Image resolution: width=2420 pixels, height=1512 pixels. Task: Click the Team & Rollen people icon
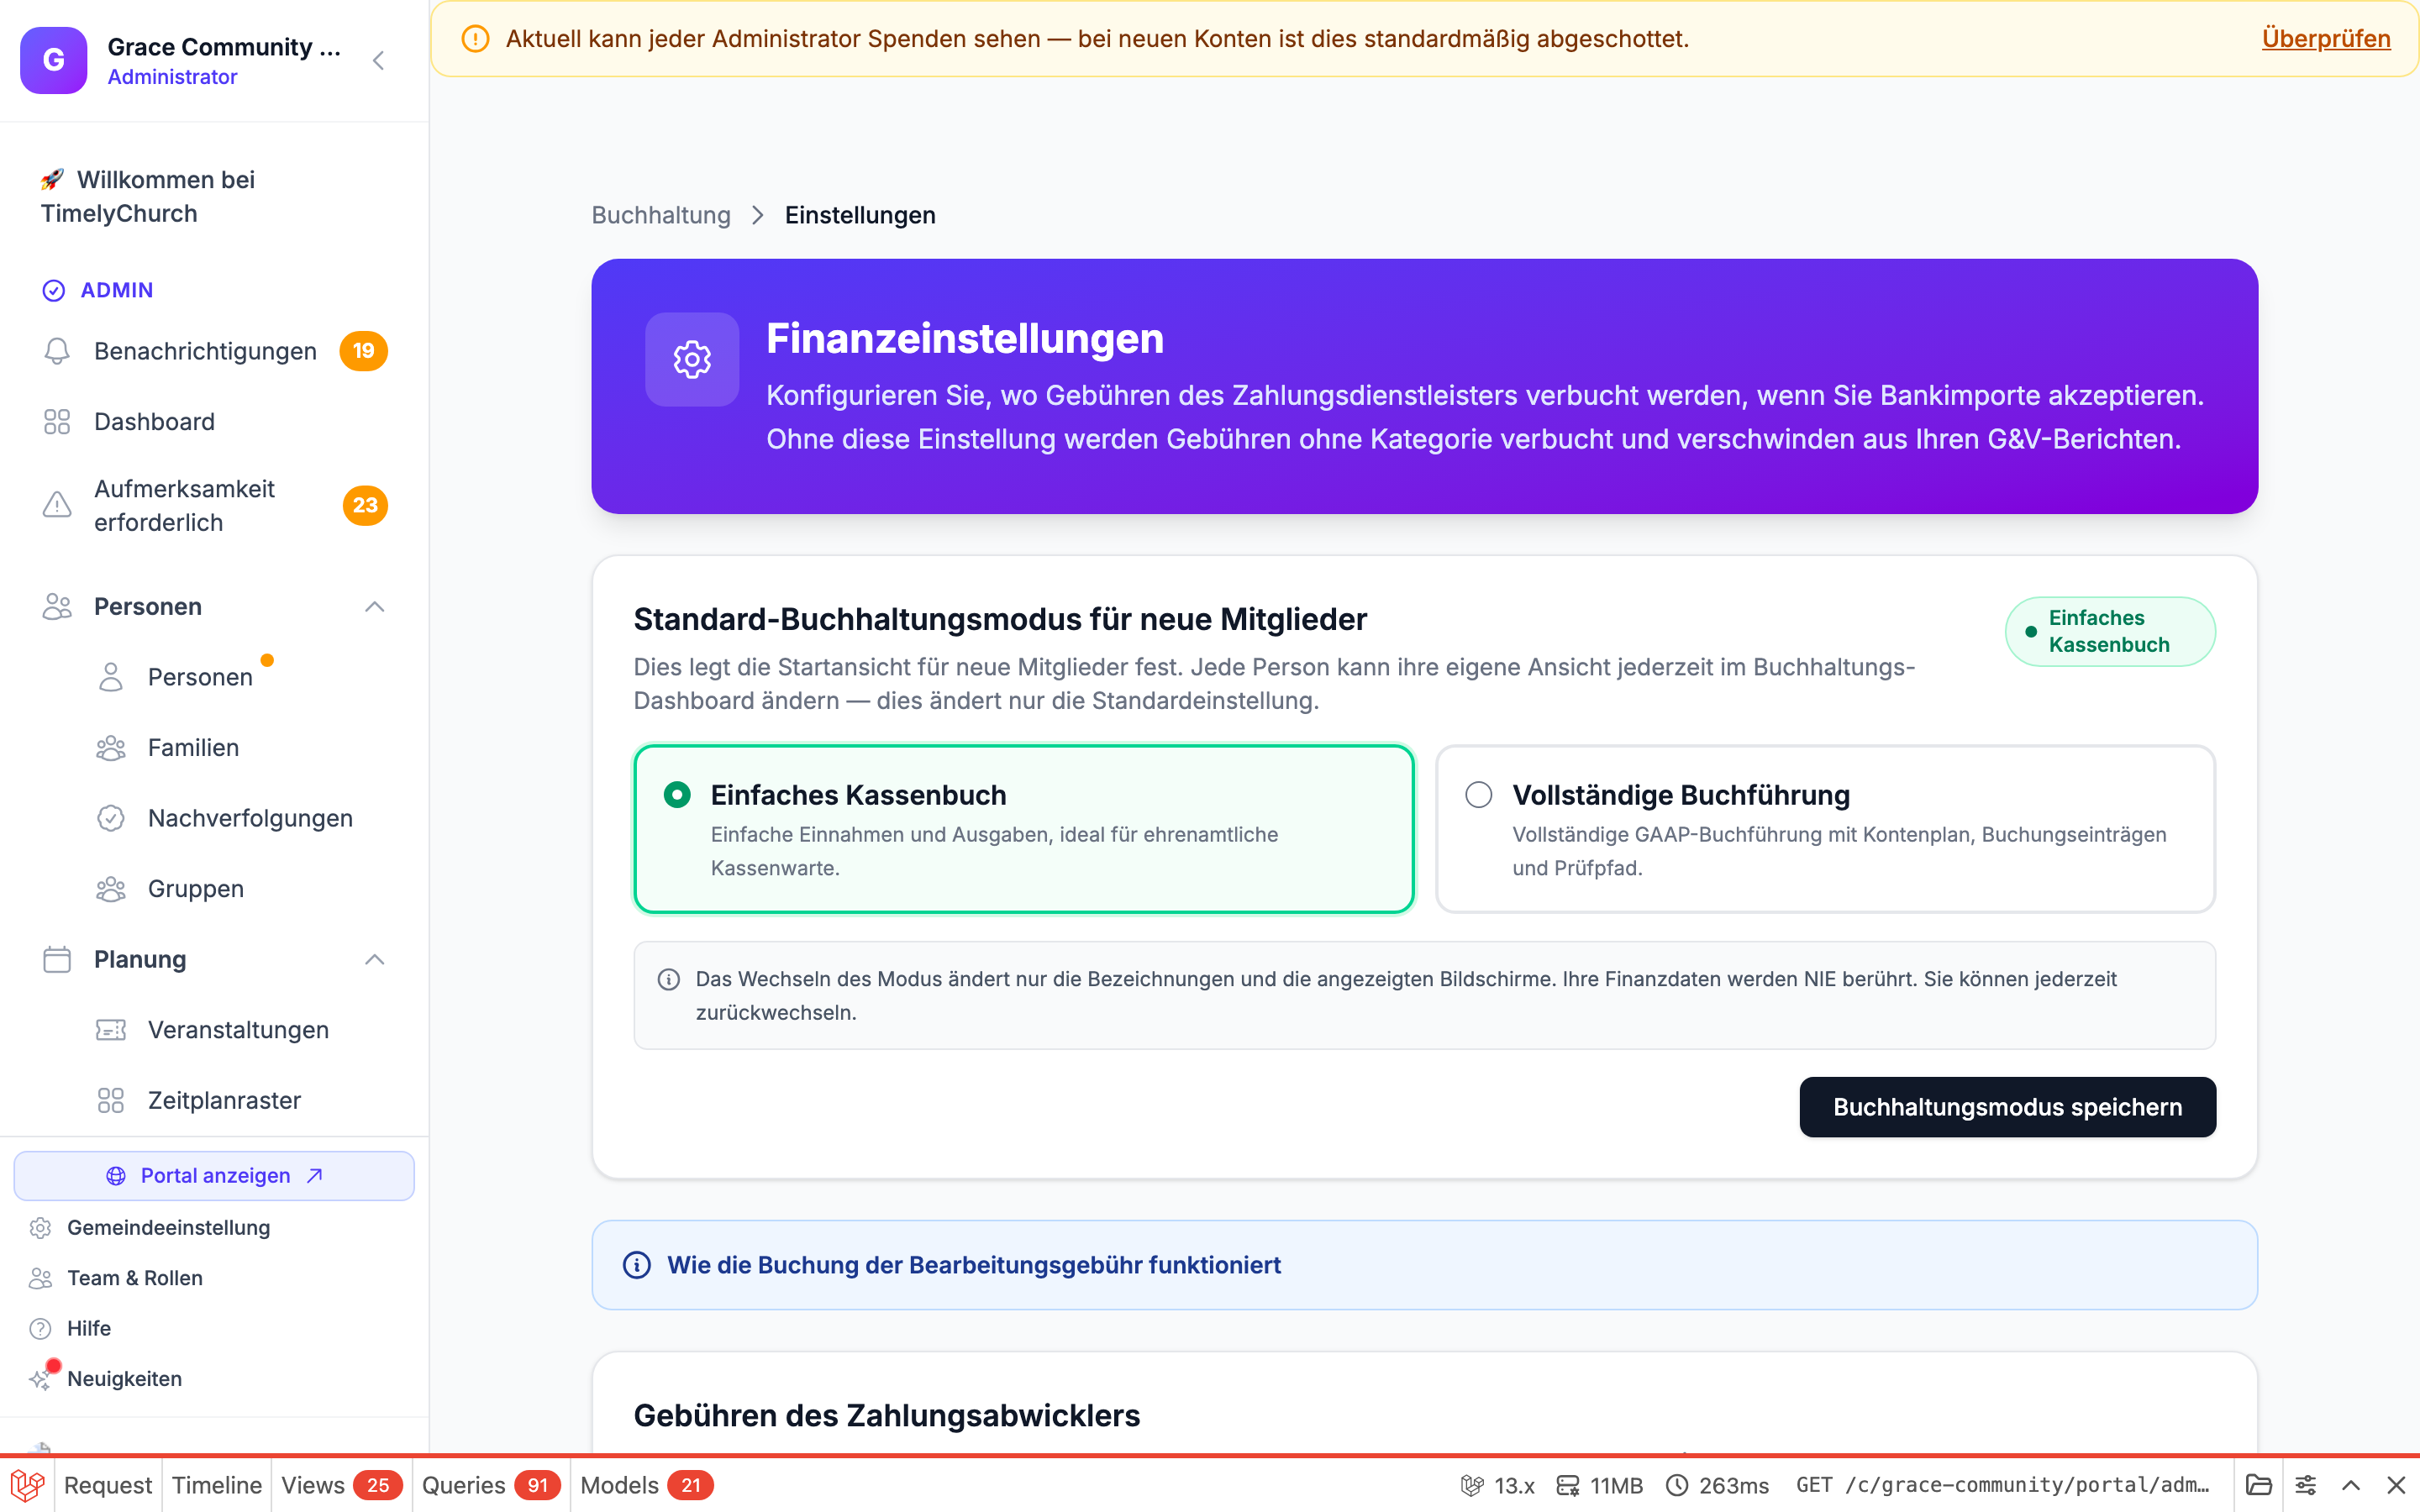[x=40, y=1278]
